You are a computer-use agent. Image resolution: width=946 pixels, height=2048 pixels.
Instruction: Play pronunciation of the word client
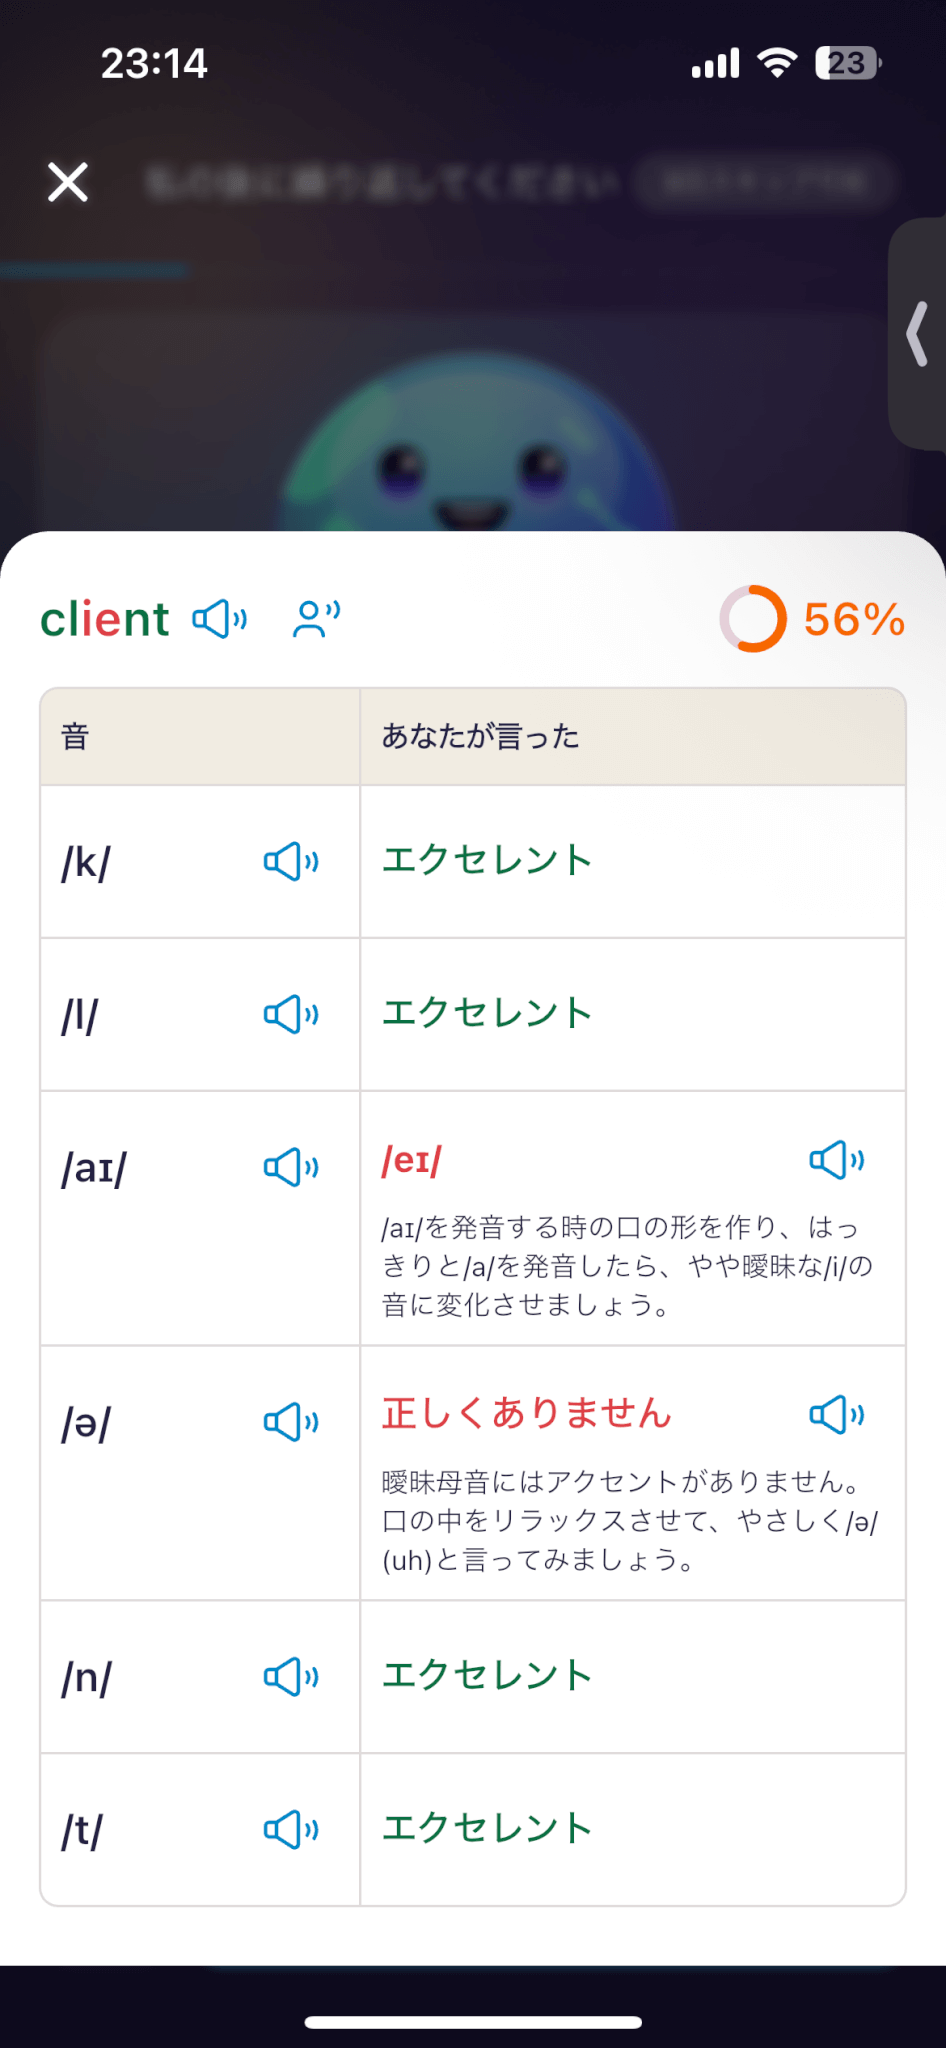[220, 619]
